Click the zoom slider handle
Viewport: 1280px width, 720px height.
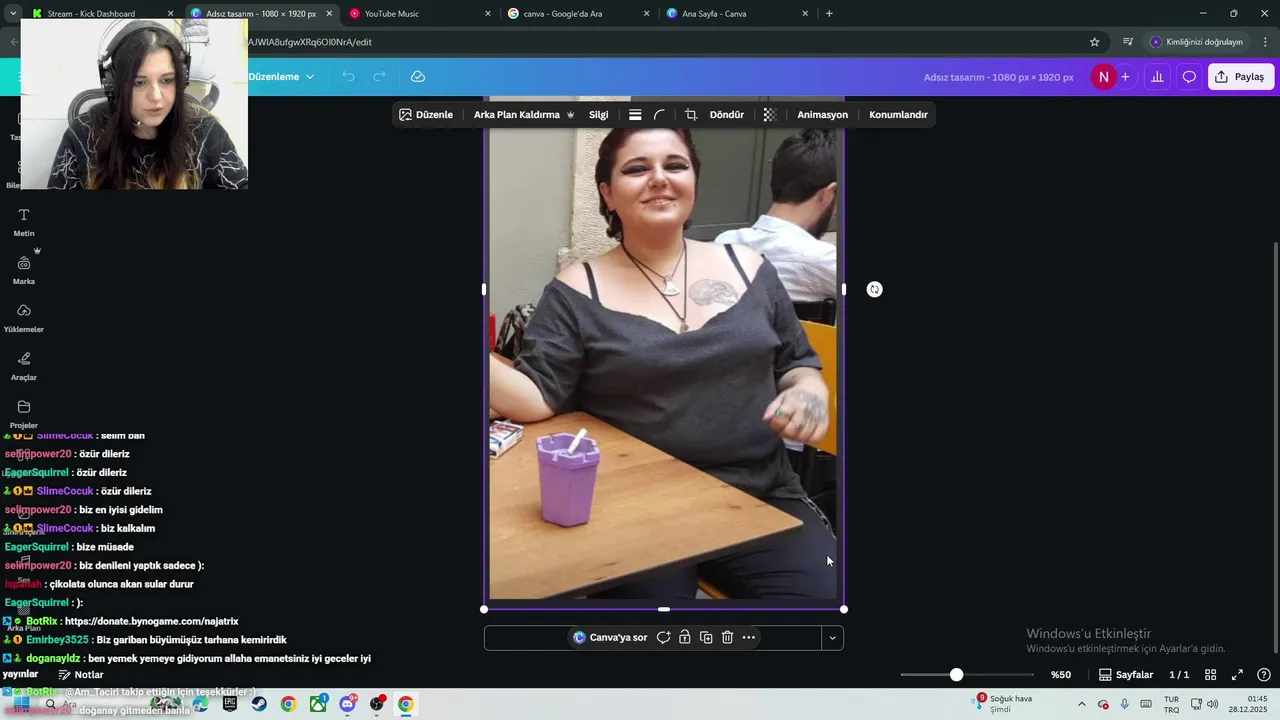click(957, 675)
